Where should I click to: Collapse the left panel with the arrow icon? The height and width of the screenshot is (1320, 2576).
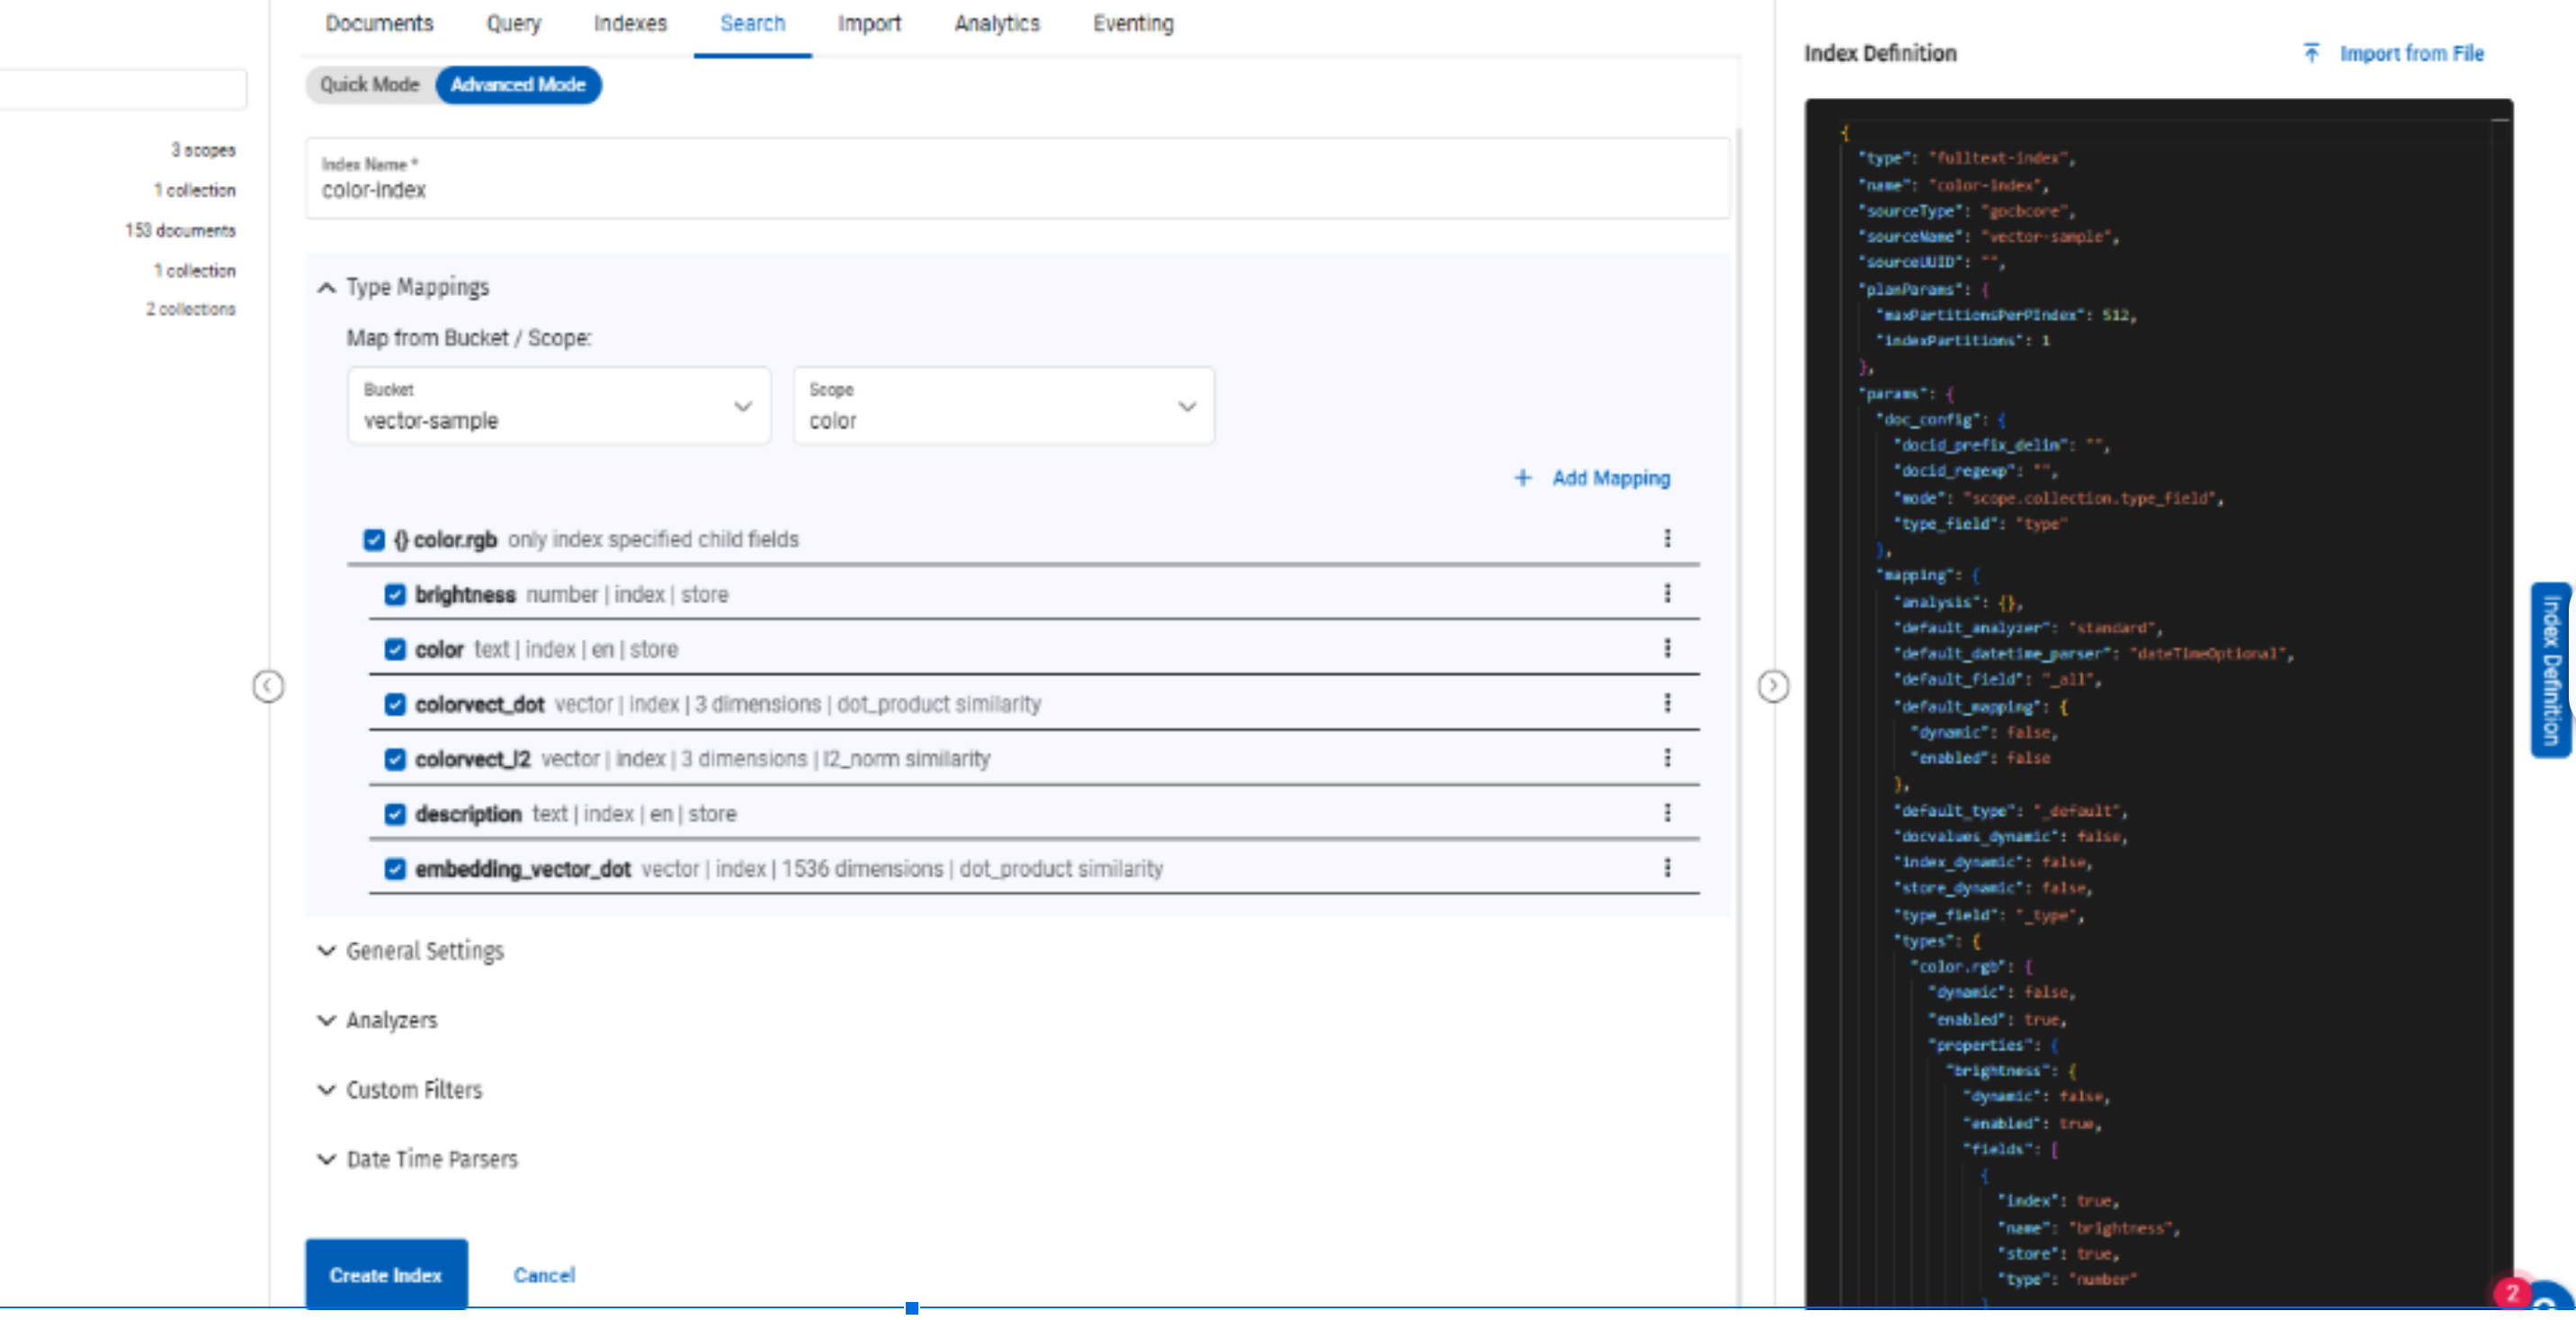tap(267, 686)
